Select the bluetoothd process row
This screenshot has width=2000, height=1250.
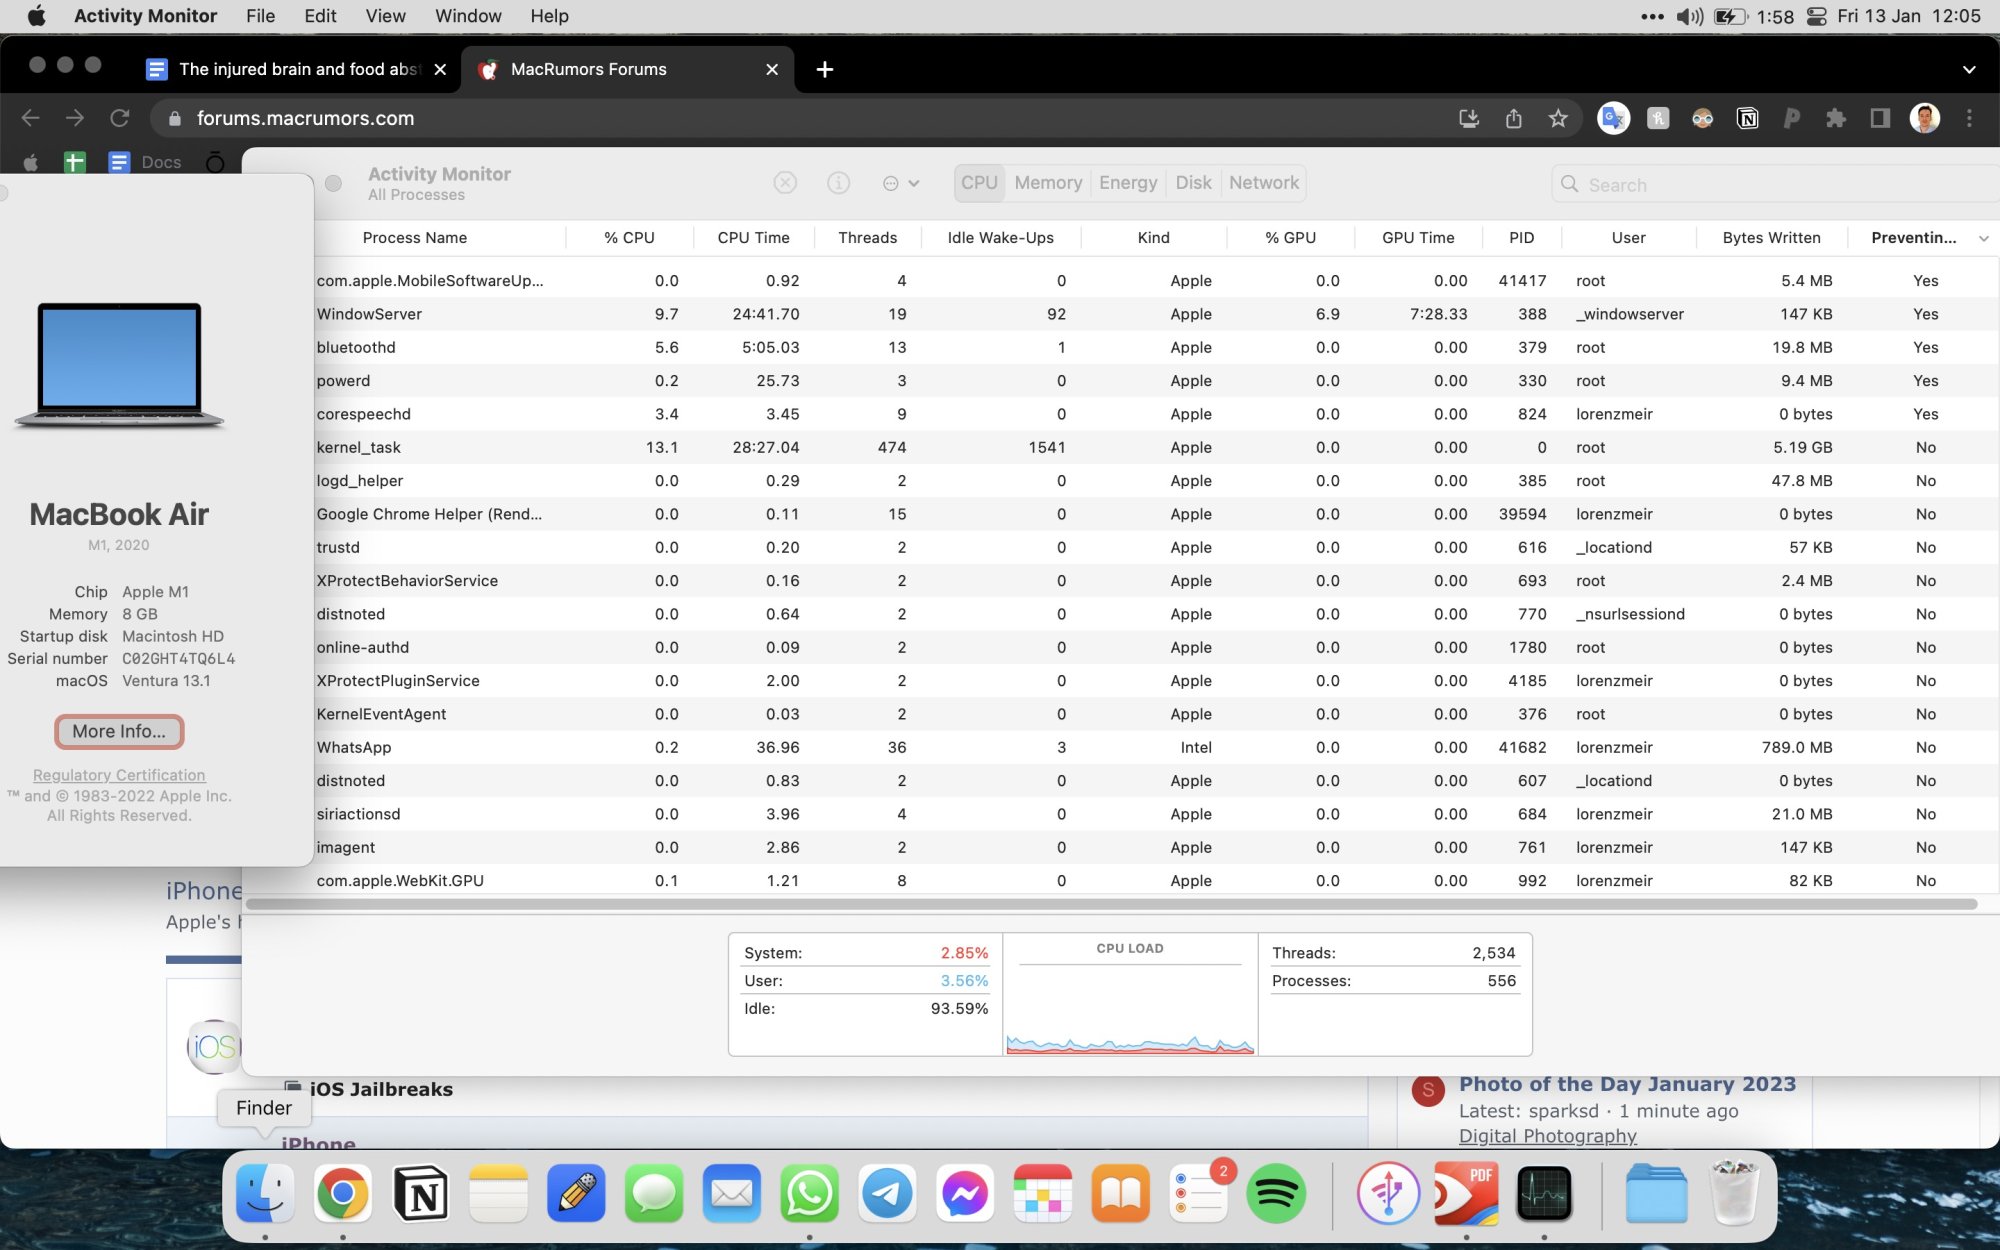(1156, 347)
